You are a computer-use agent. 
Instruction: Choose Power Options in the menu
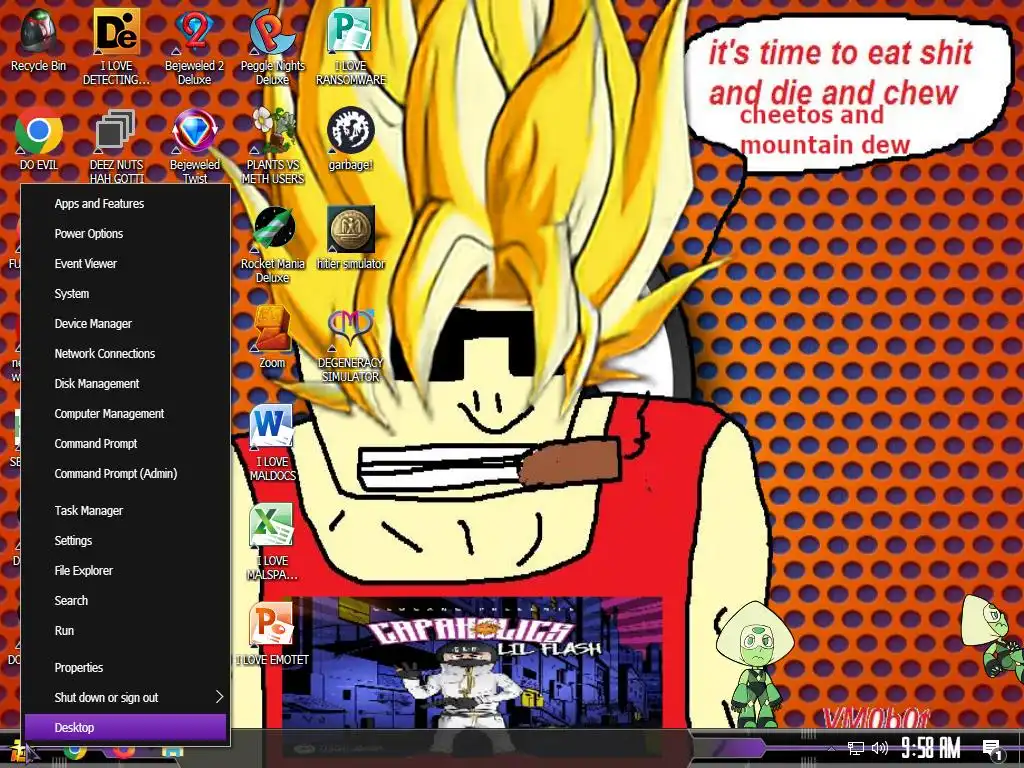125,234
